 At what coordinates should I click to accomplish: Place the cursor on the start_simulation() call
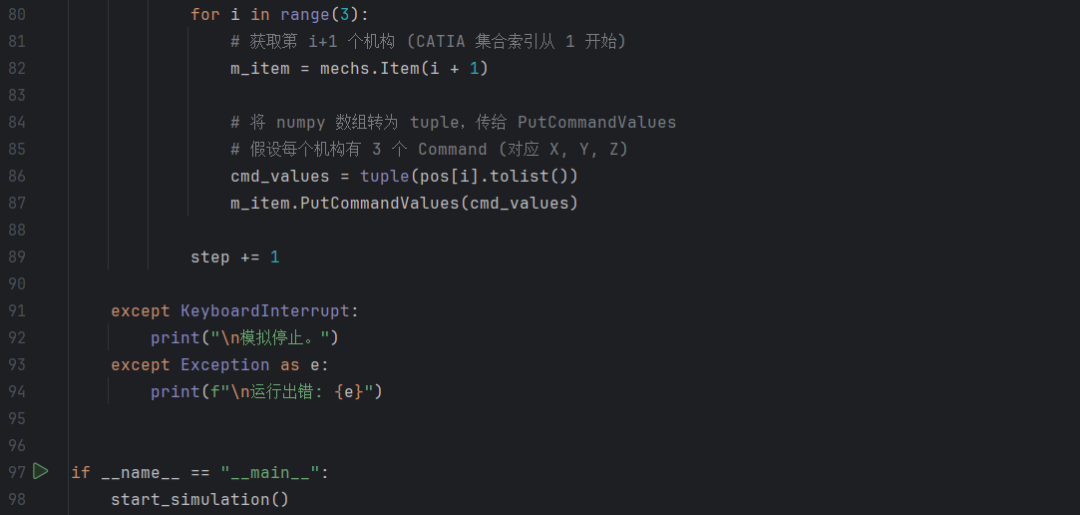point(200,499)
